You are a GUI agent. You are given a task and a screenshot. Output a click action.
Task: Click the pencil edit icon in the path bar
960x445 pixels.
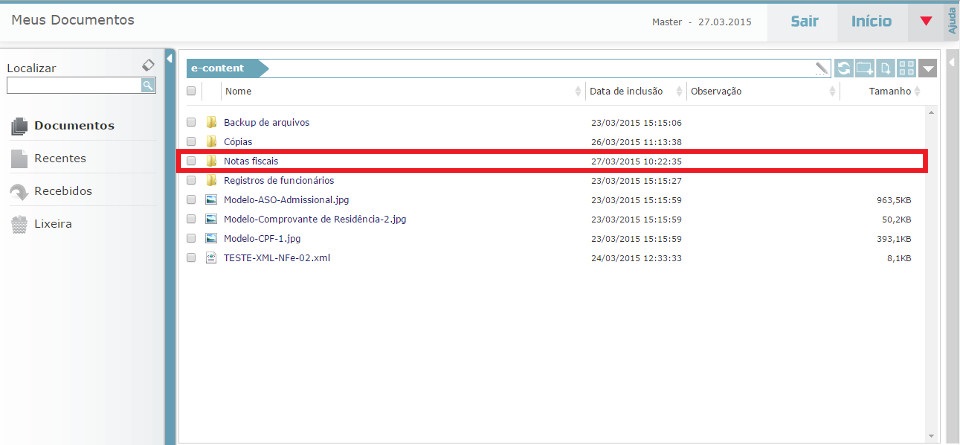pyautogui.click(x=822, y=68)
